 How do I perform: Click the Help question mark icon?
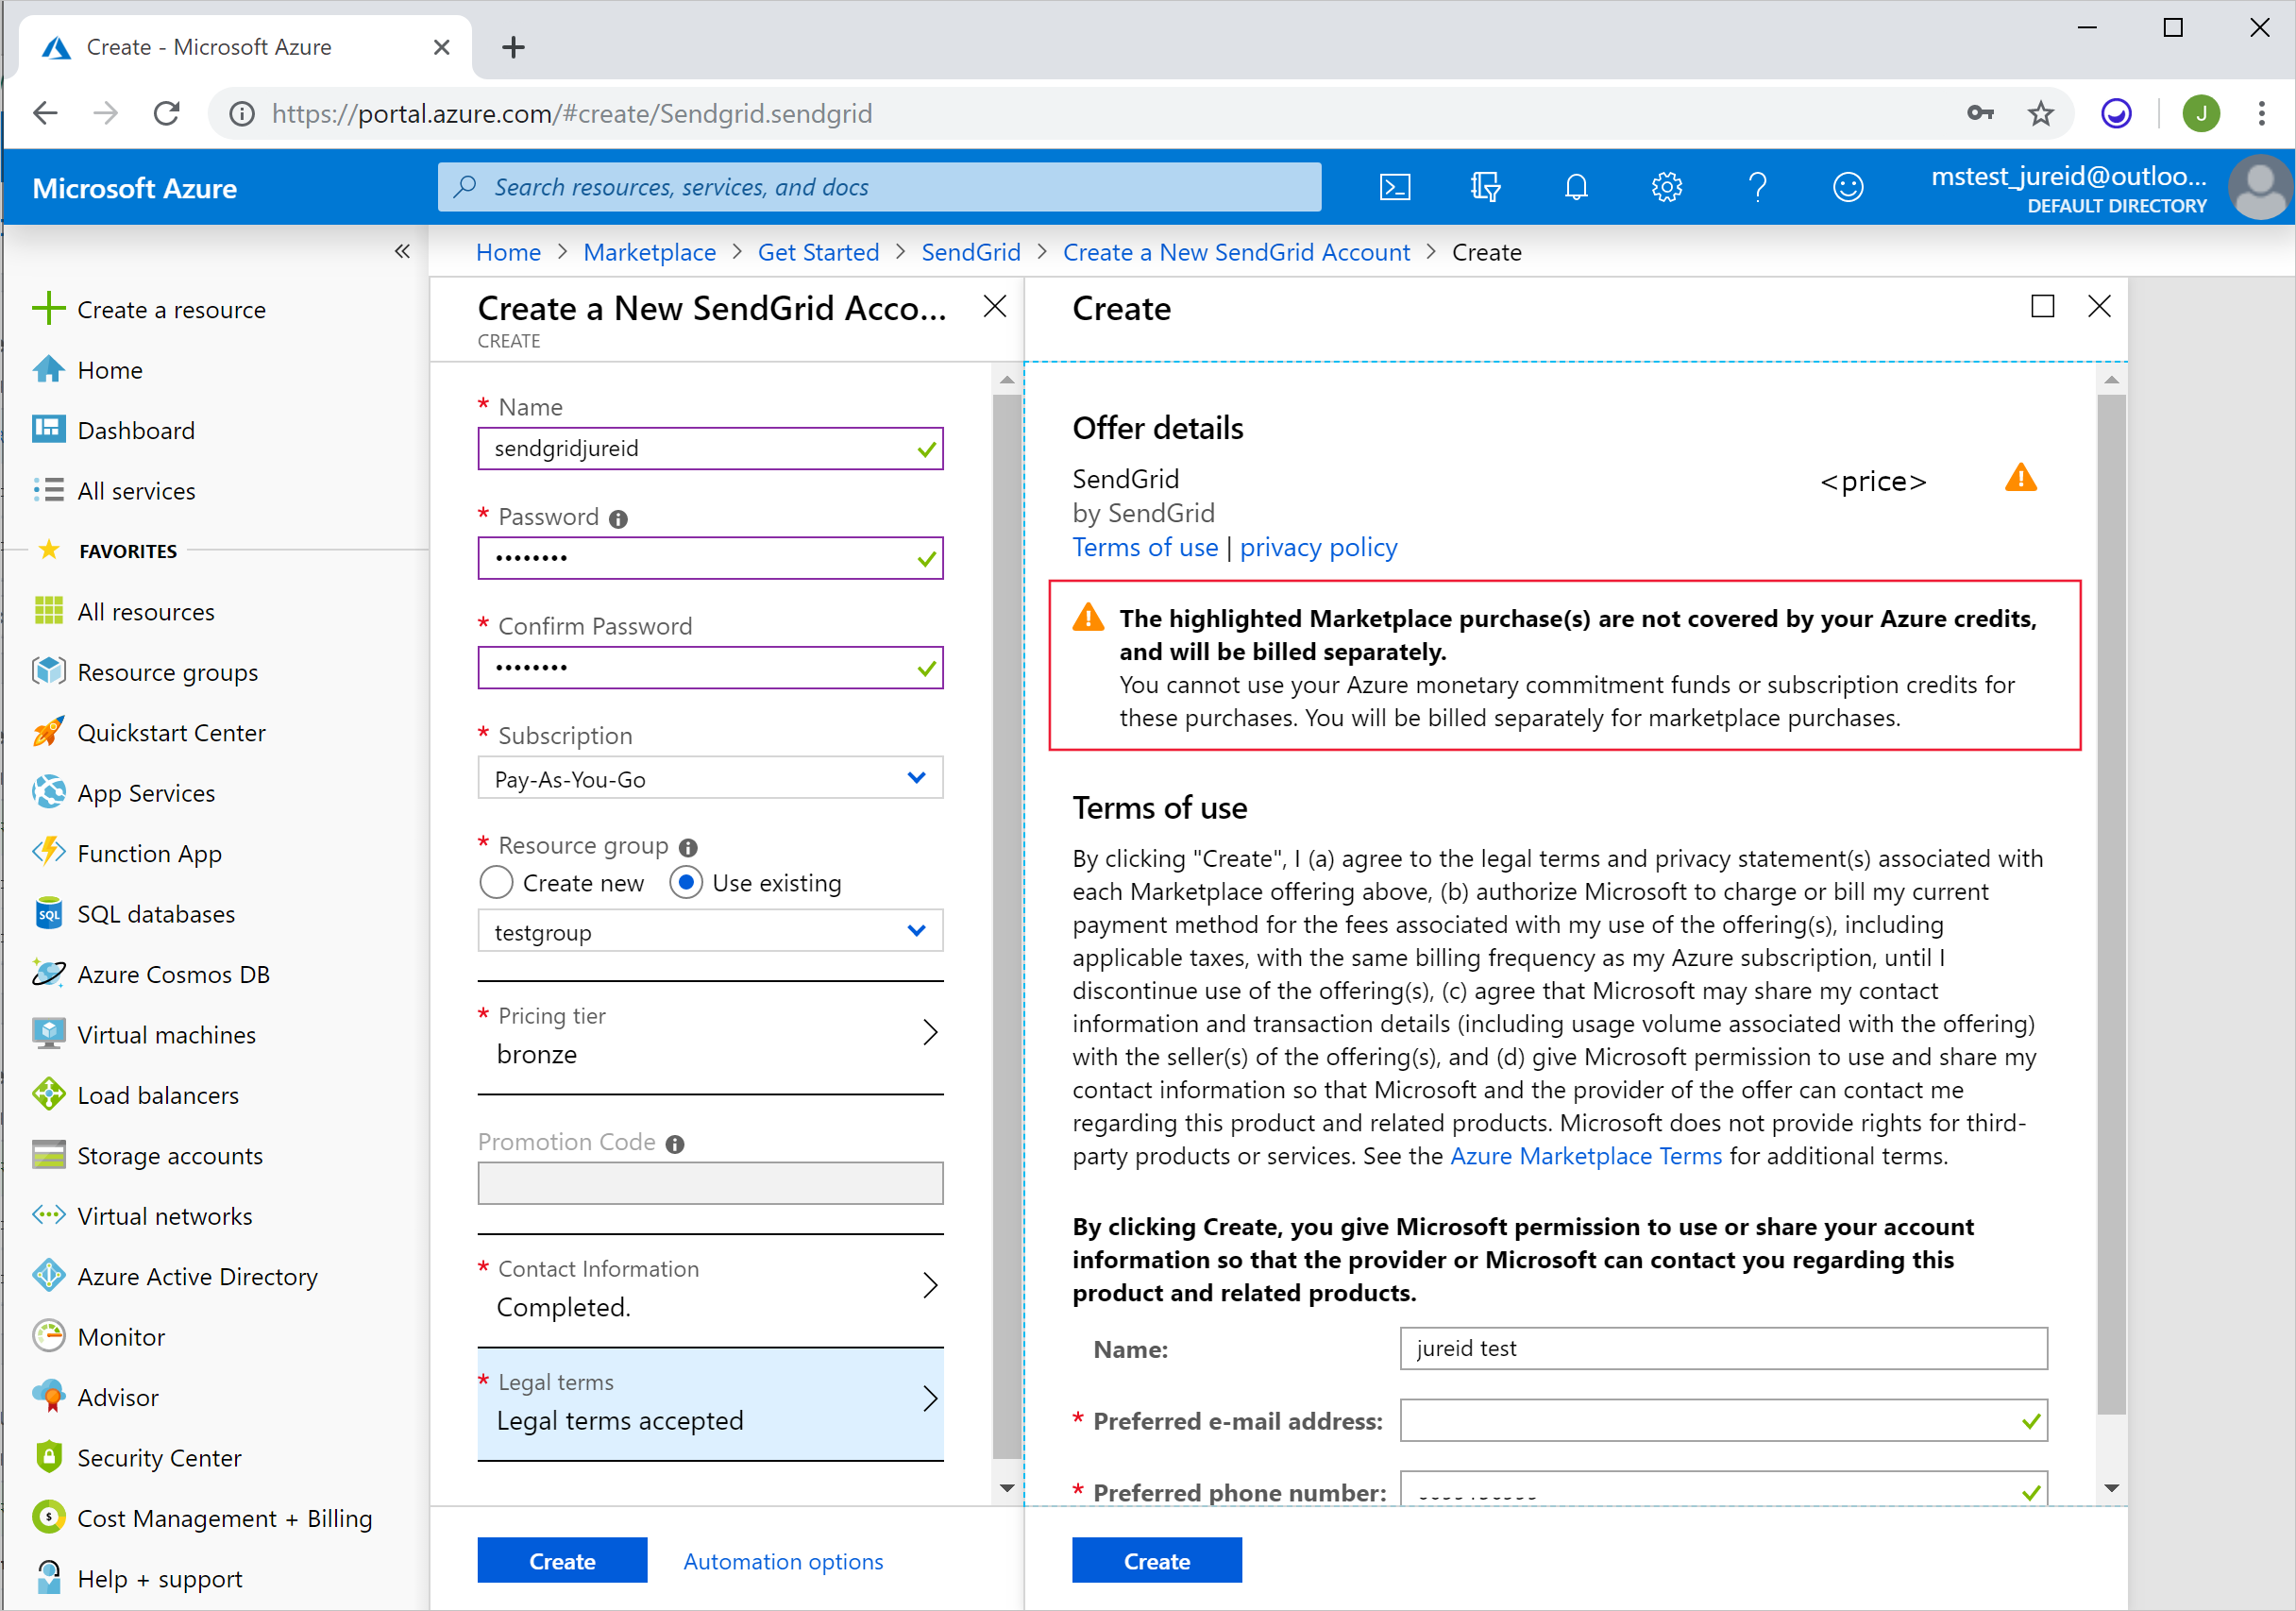coord(1757,187)
